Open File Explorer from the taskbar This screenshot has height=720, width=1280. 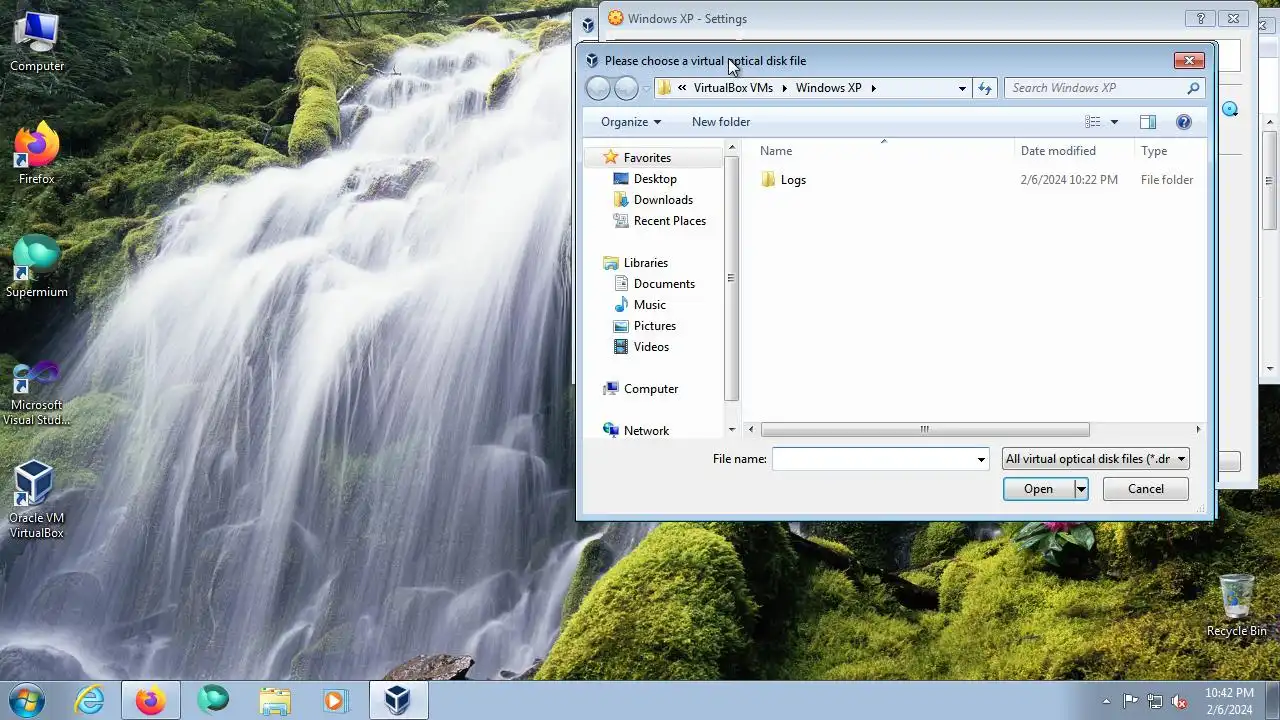[275, 700]
